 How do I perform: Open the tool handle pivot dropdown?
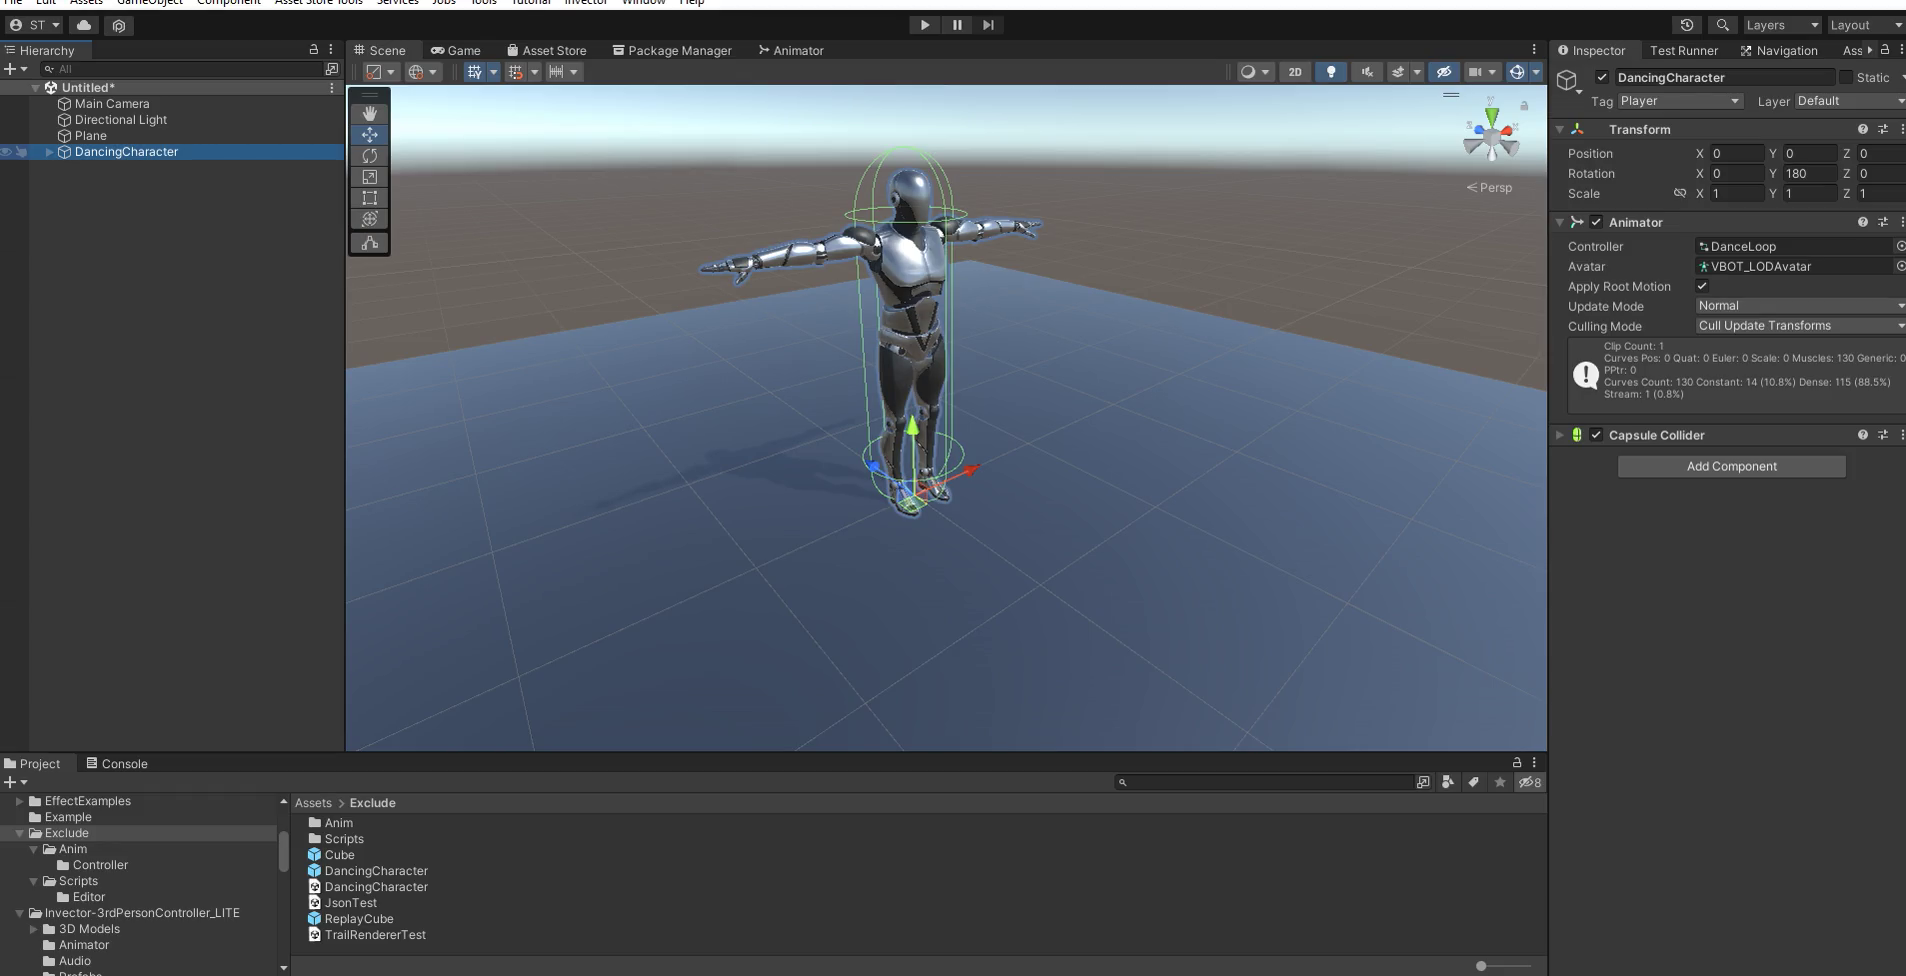click(x=380, y=72)
